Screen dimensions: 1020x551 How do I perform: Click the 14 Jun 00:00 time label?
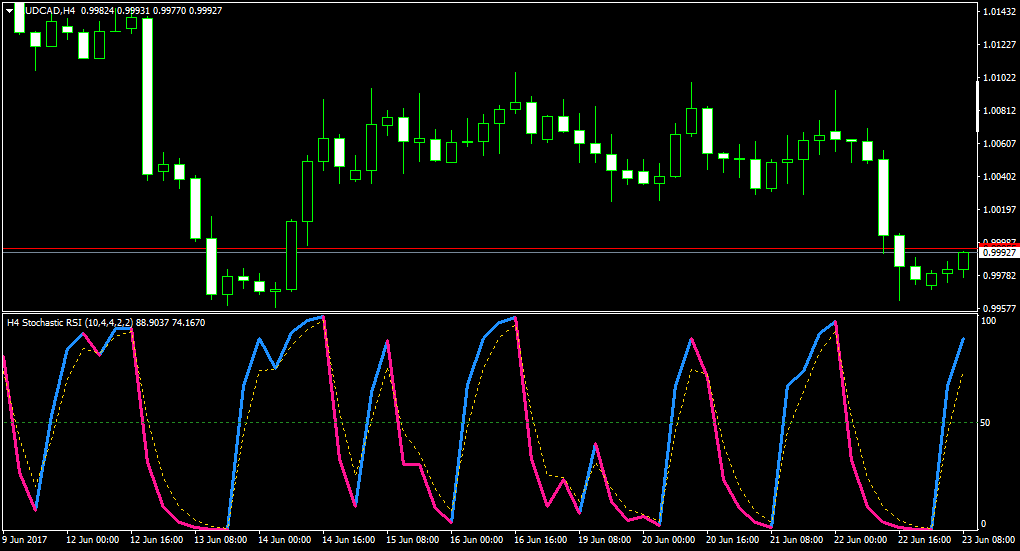pos(284,540)
